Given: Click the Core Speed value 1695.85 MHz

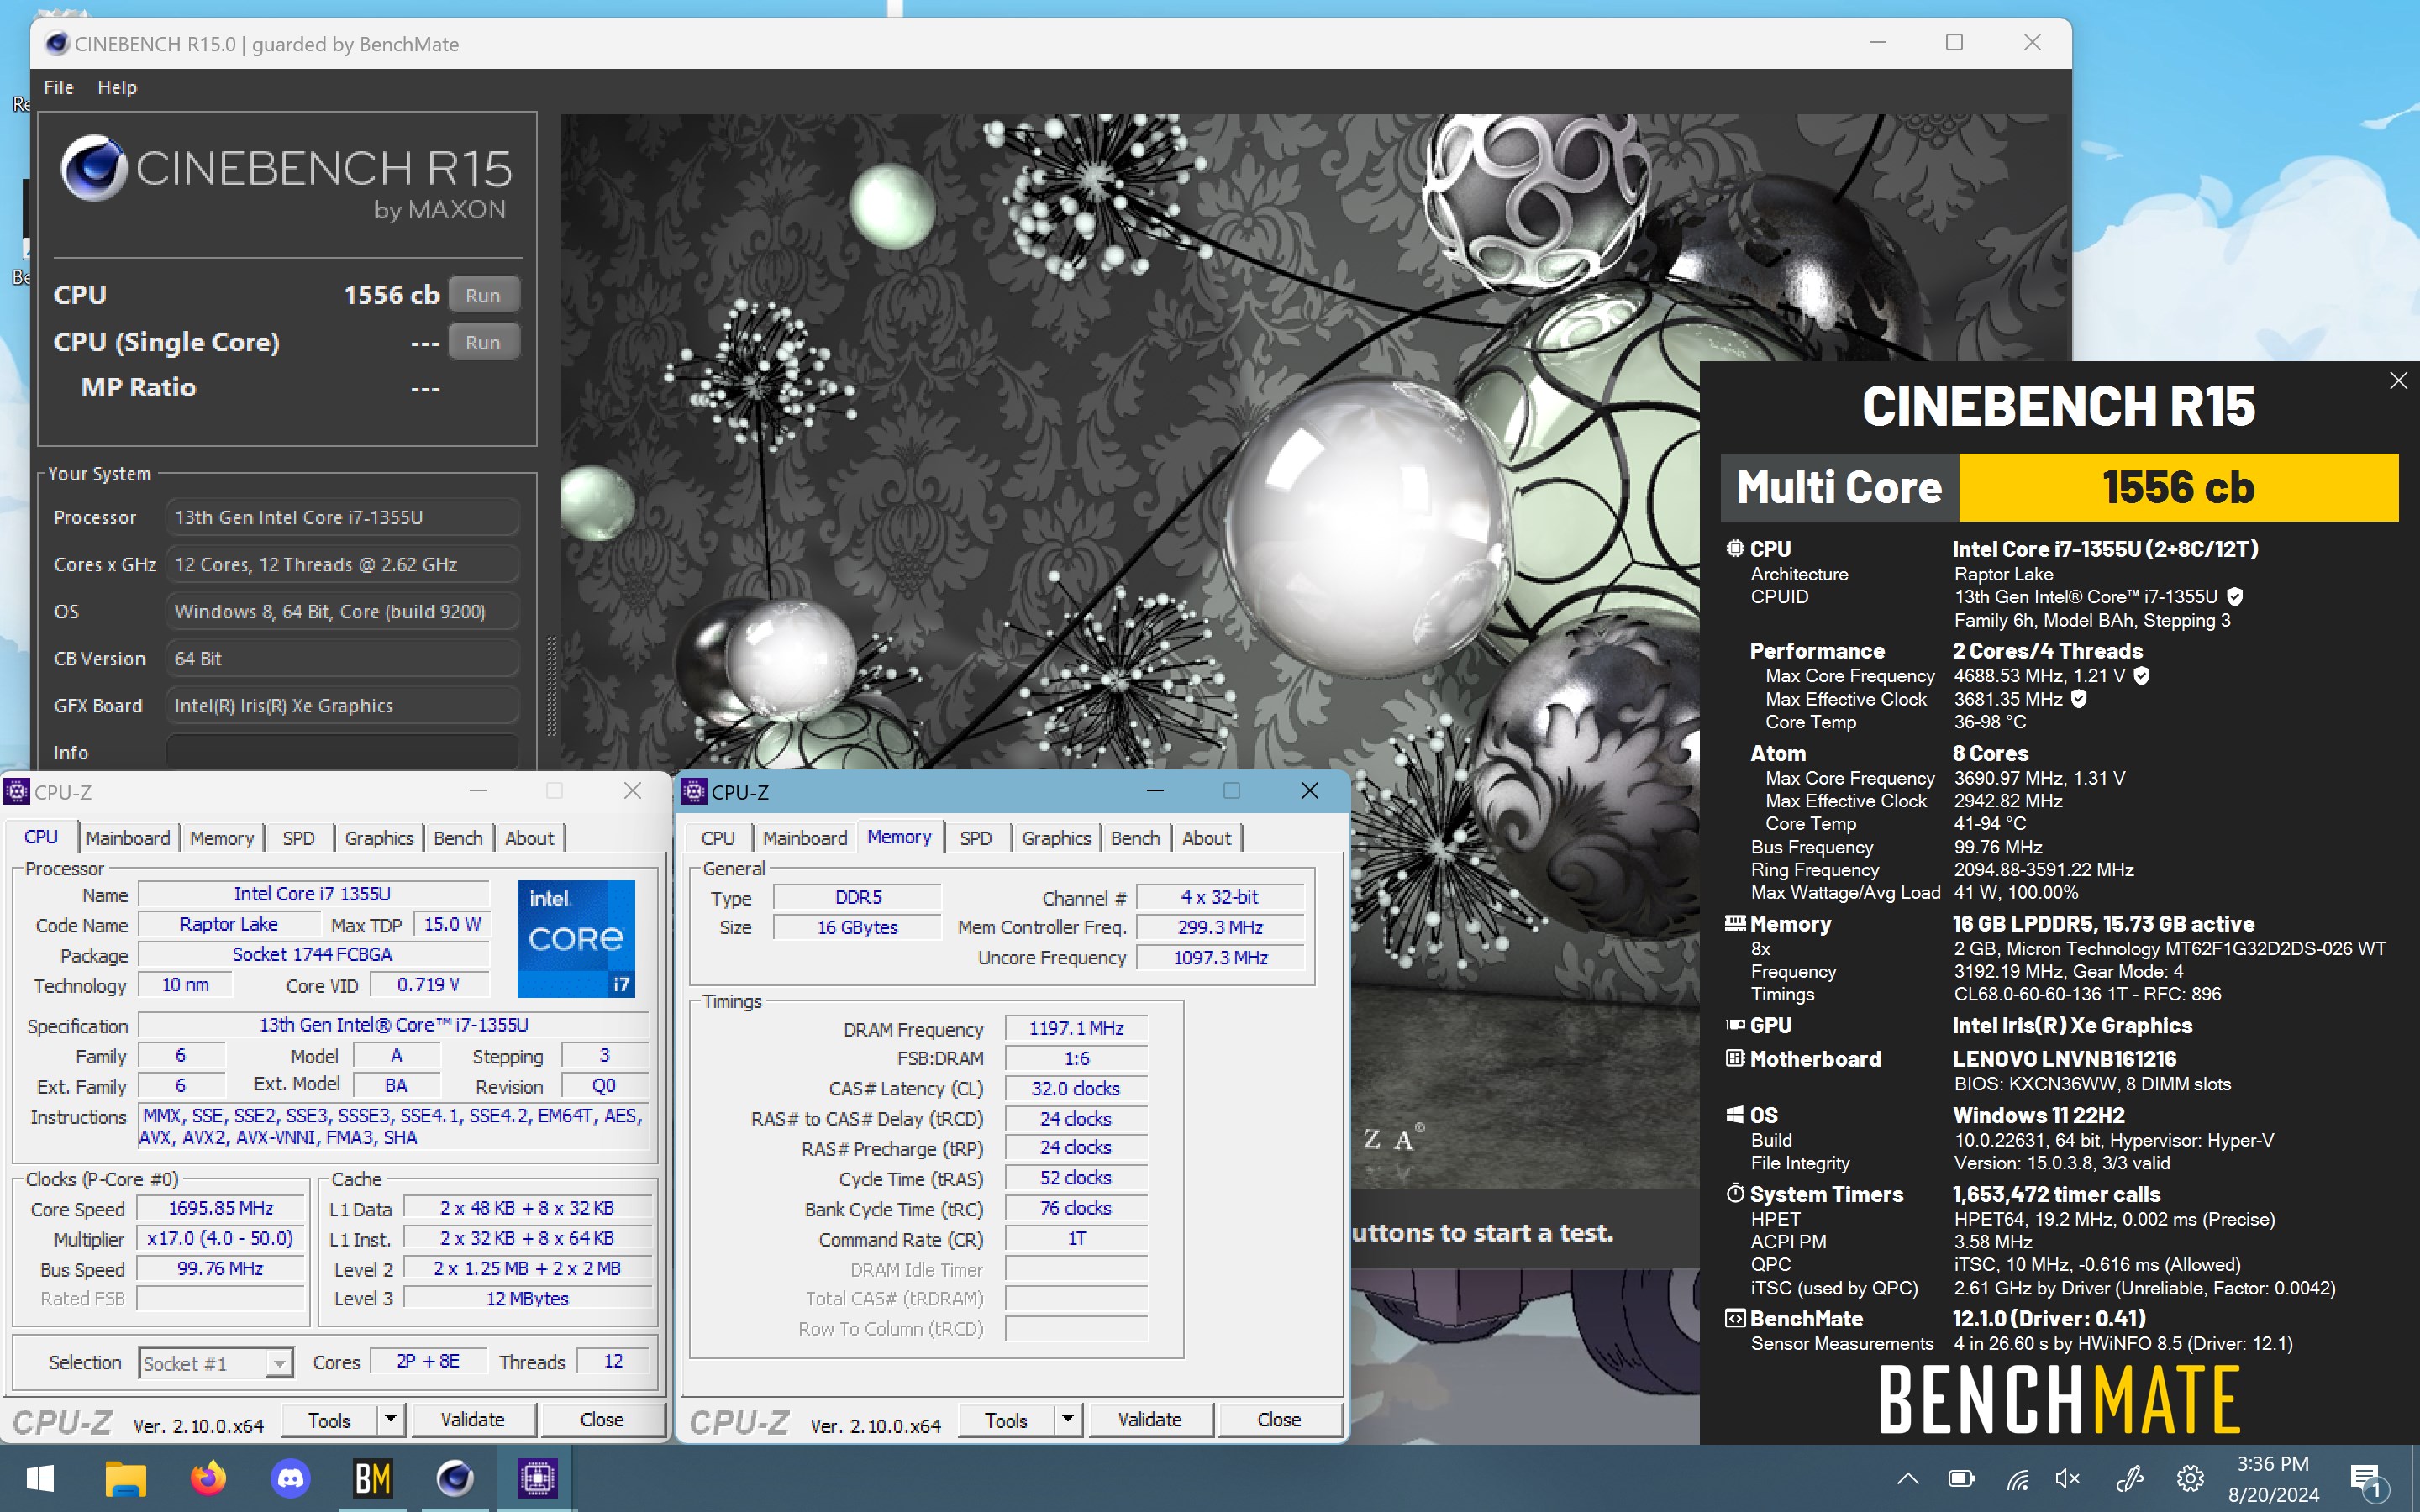Looking at the screenshot, I should pyautogui.click(x=221, y=1208).
